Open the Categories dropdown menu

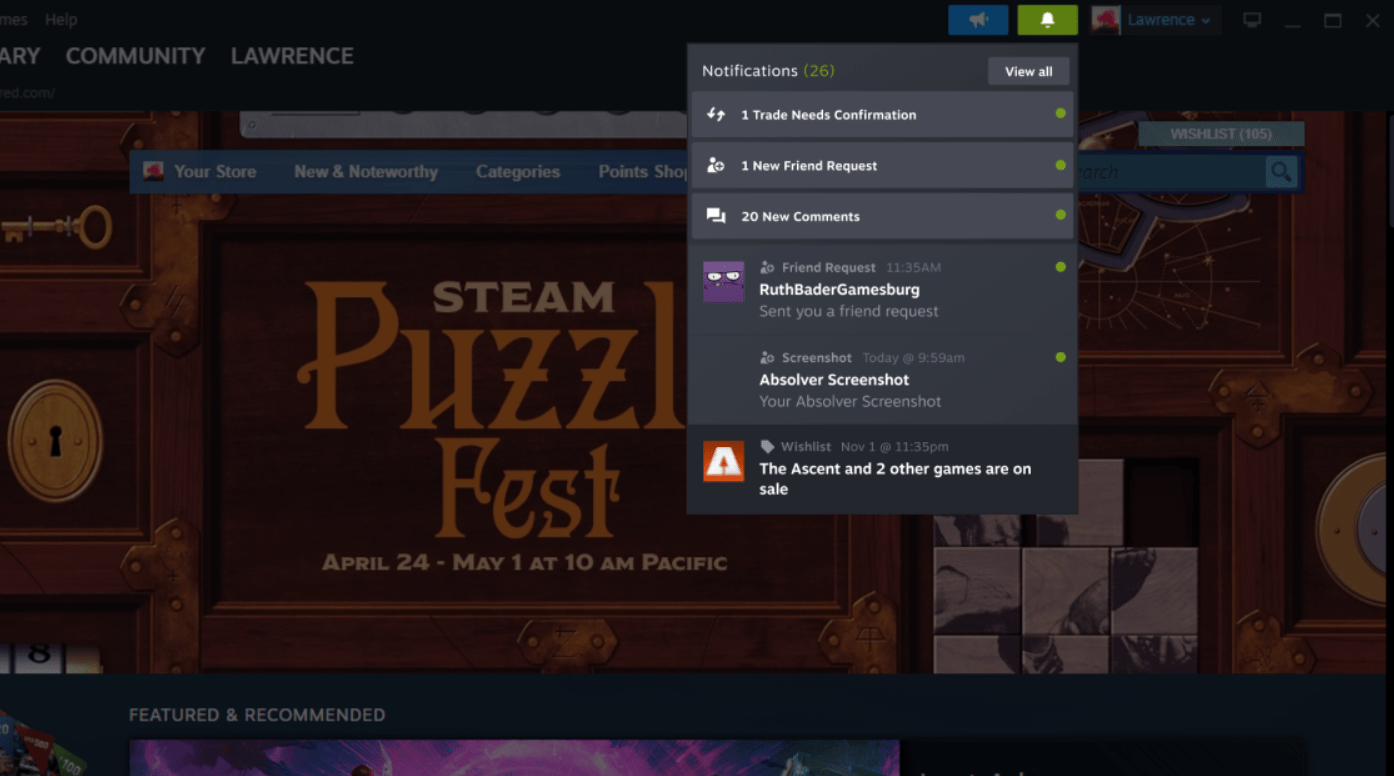click(518, 171)
